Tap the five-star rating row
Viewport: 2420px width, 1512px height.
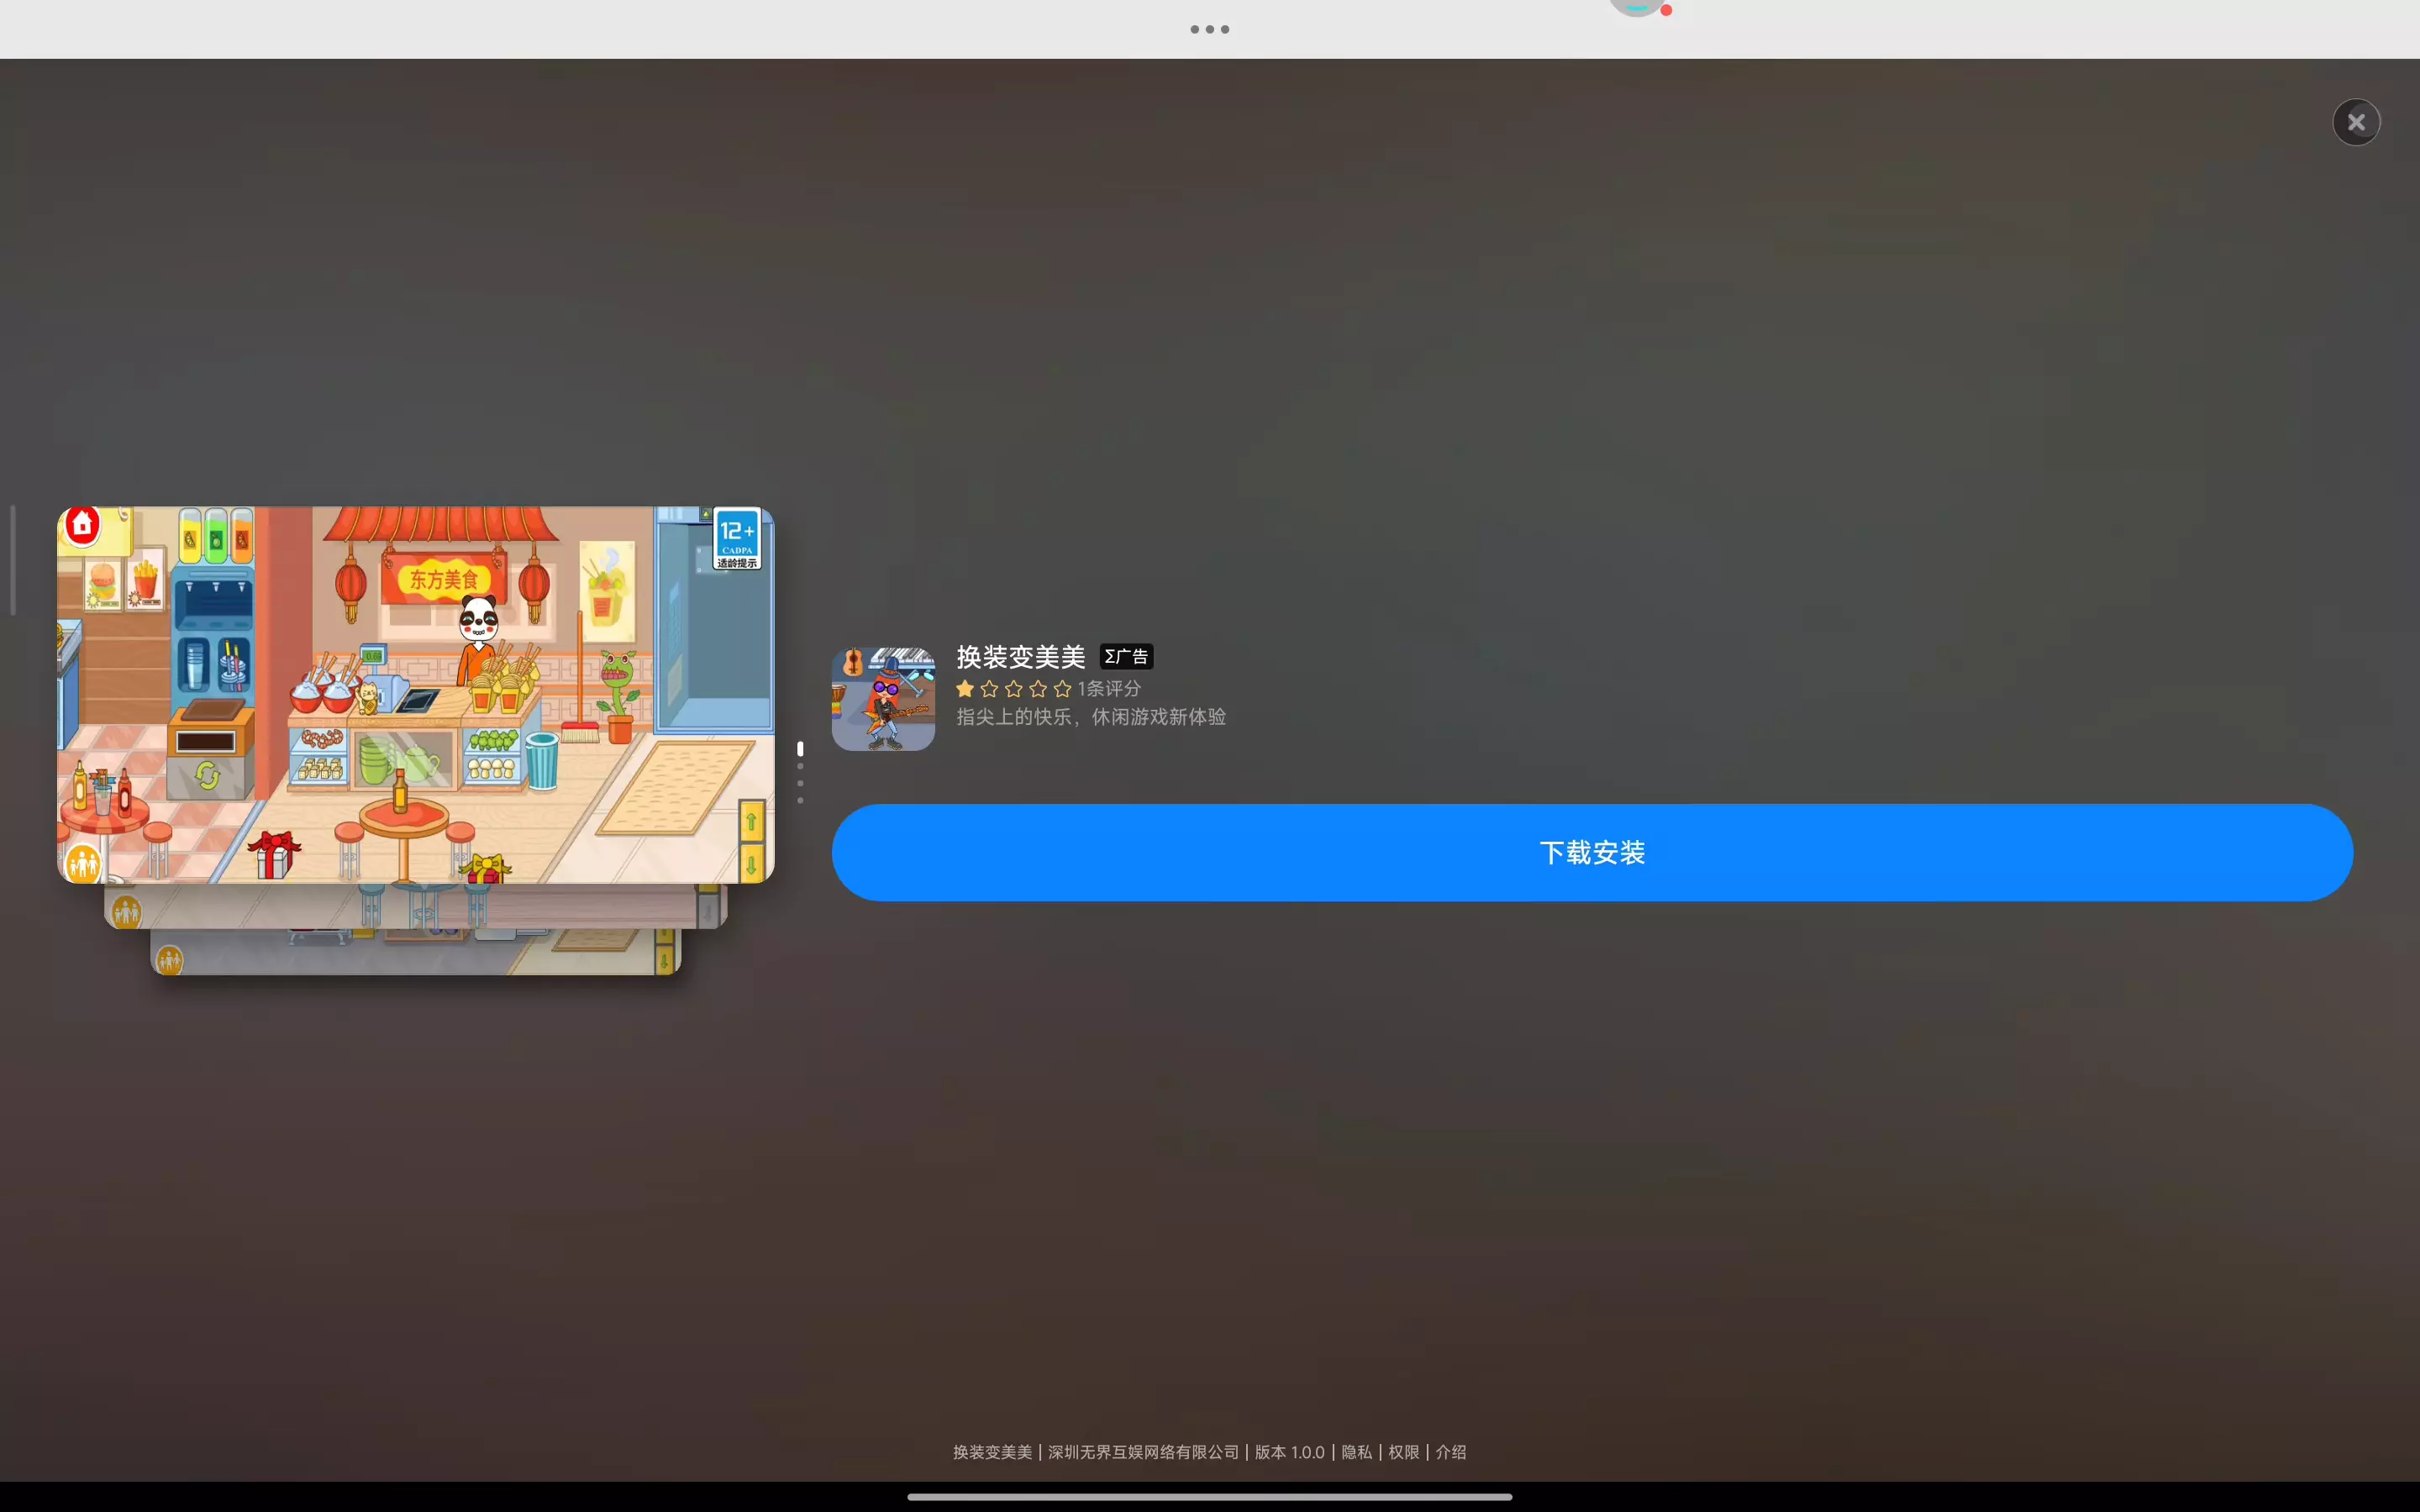(1013, 689)
